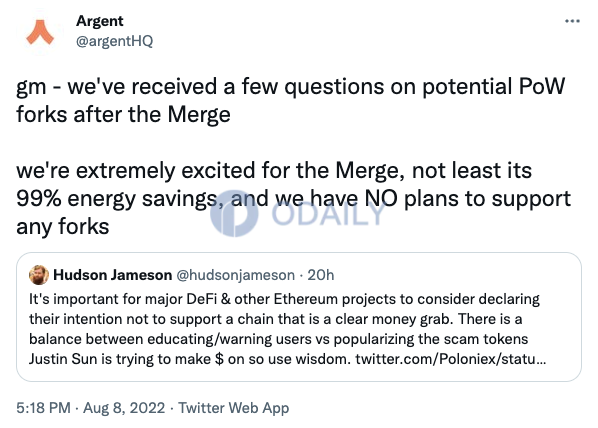Image resolution: width=598 pixels, height=428 pixels.
Task: Open the three-dot more options menu
Action: point(572,21)
